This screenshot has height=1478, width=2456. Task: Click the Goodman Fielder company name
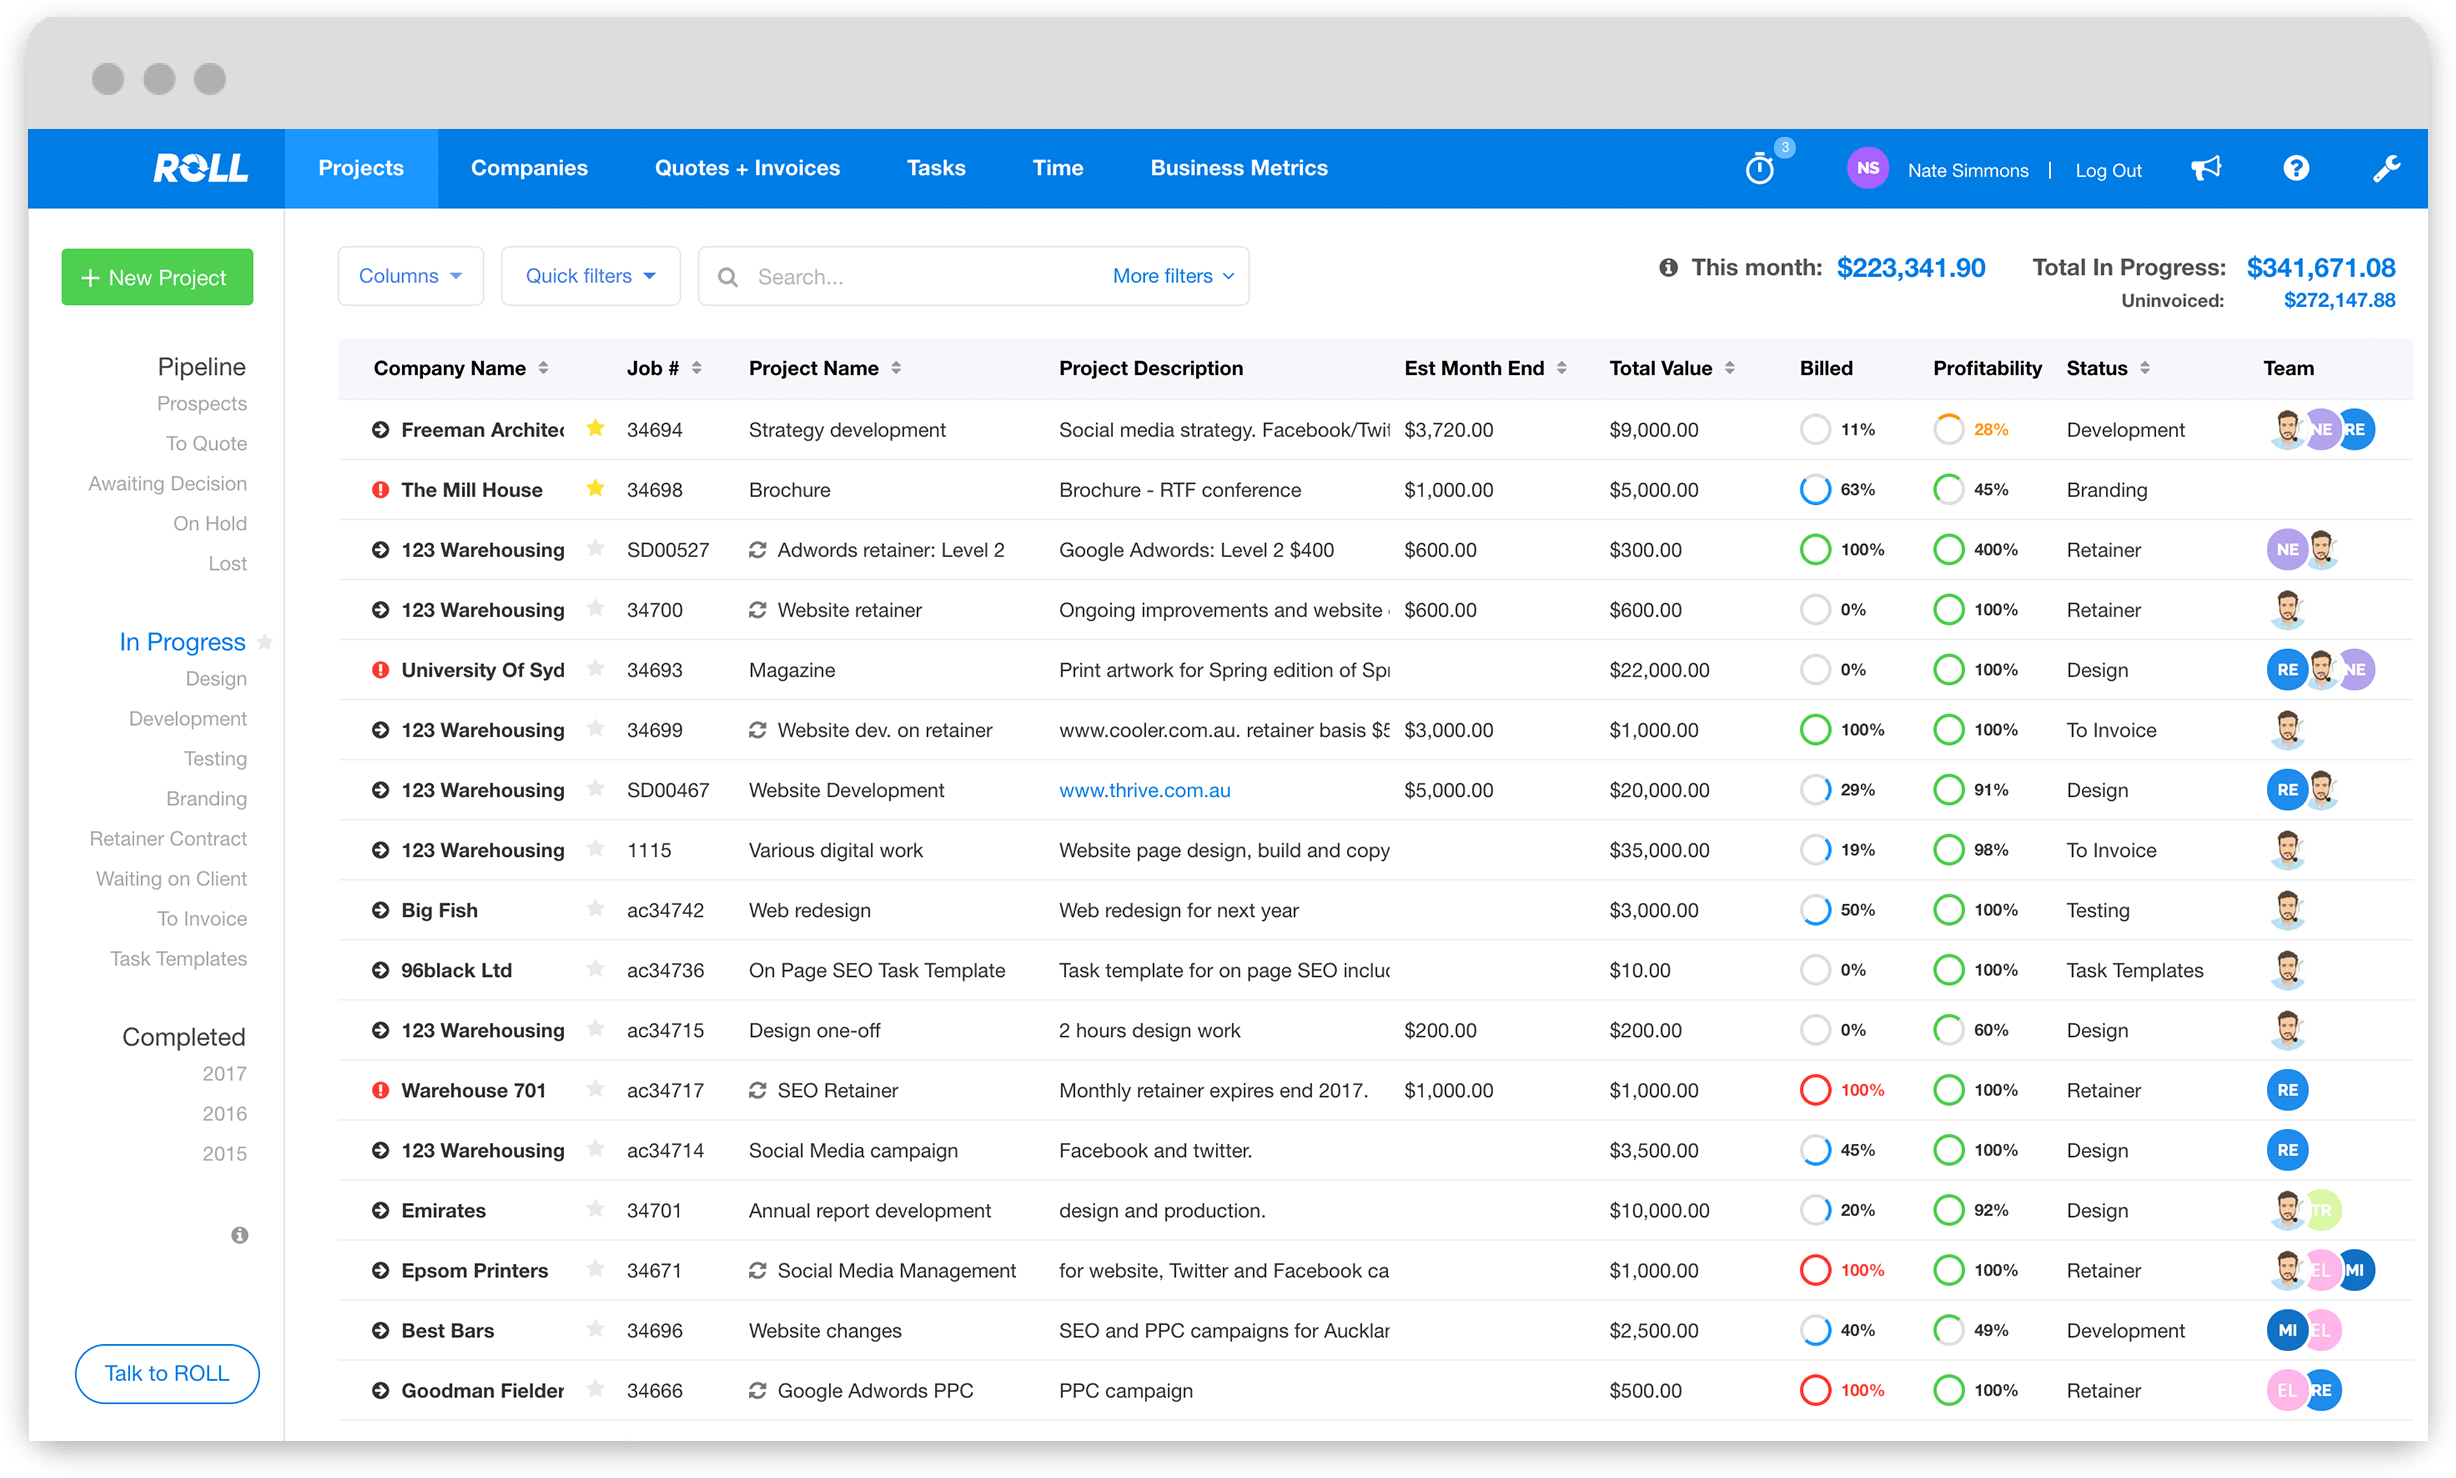point(482,1390)
